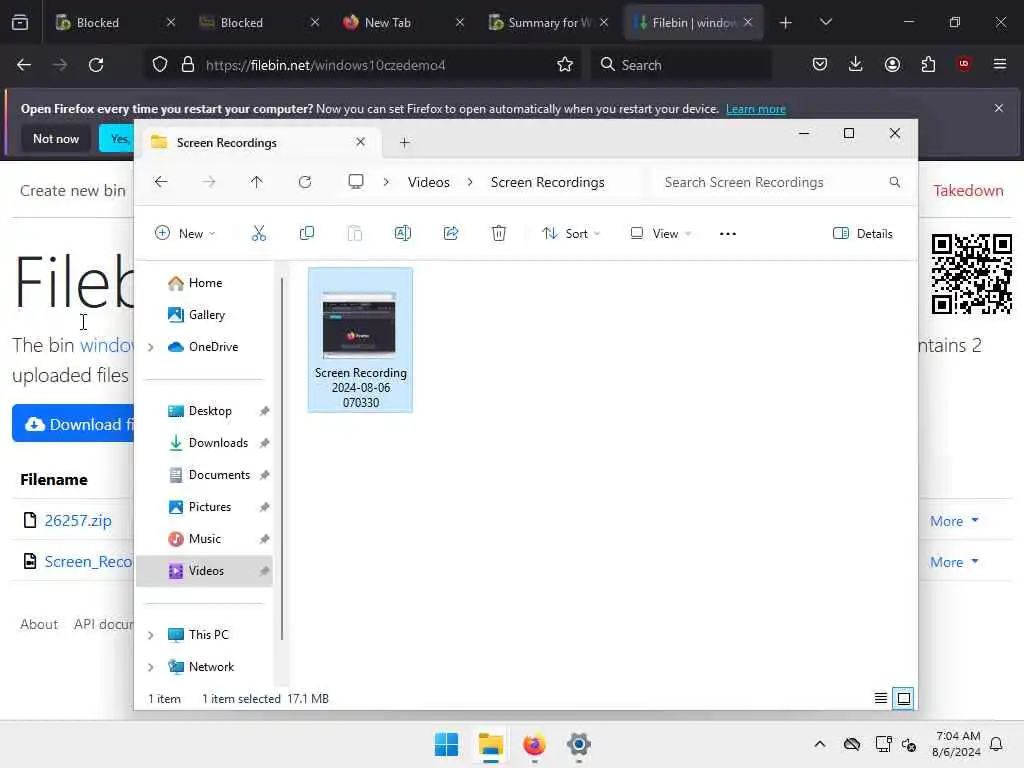Open Windows Start menu

(x=447, y=744)
